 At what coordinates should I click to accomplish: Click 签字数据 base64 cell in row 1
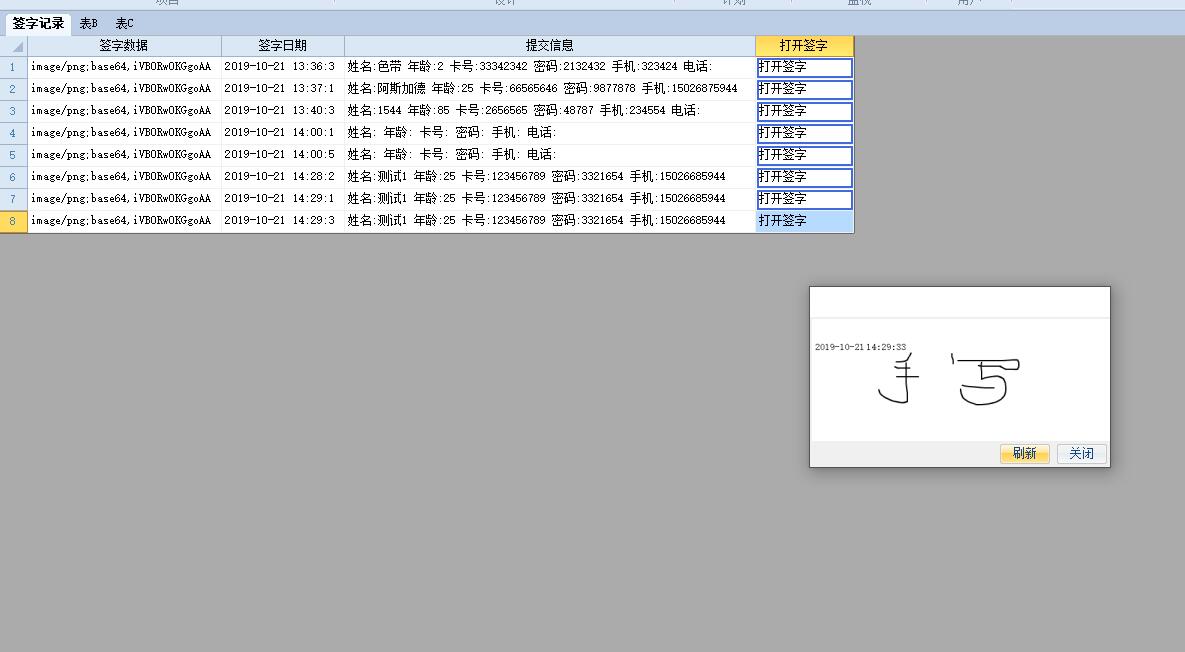click(x=124, y=67)
